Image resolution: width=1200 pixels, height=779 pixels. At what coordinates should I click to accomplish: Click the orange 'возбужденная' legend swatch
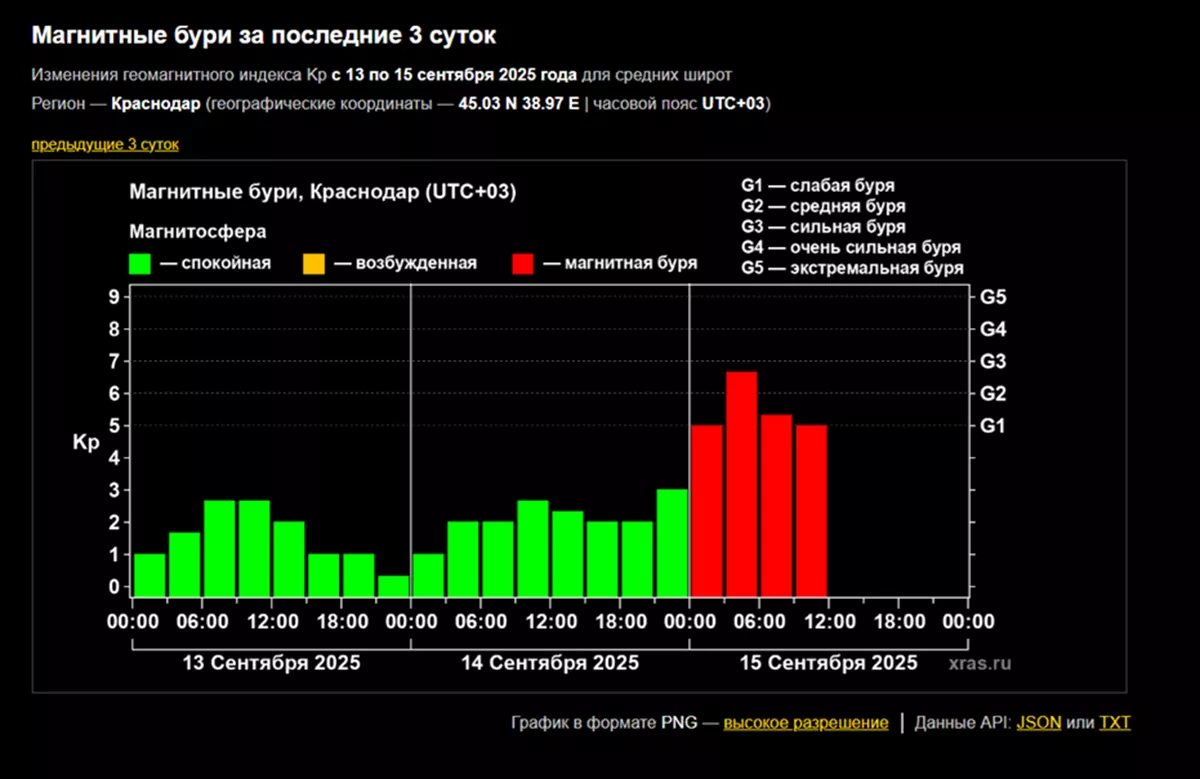point(313,263)
